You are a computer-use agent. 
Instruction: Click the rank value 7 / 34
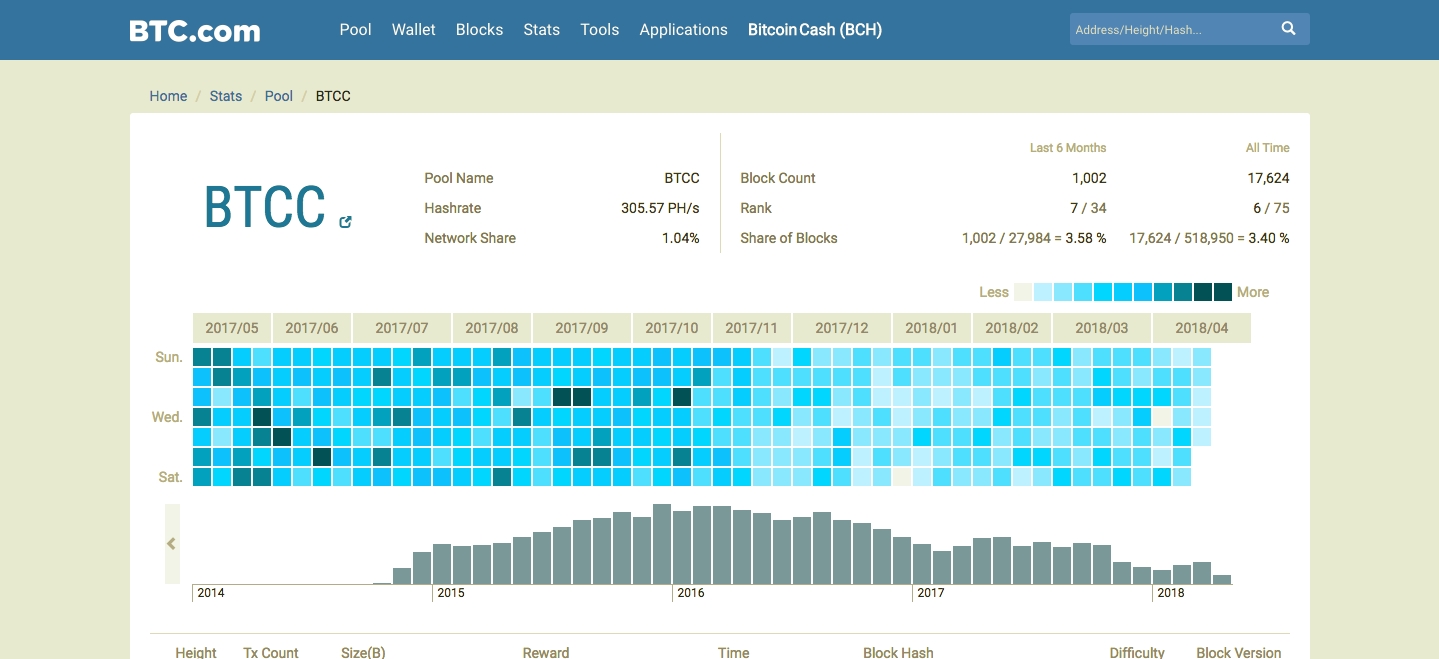1088,208
